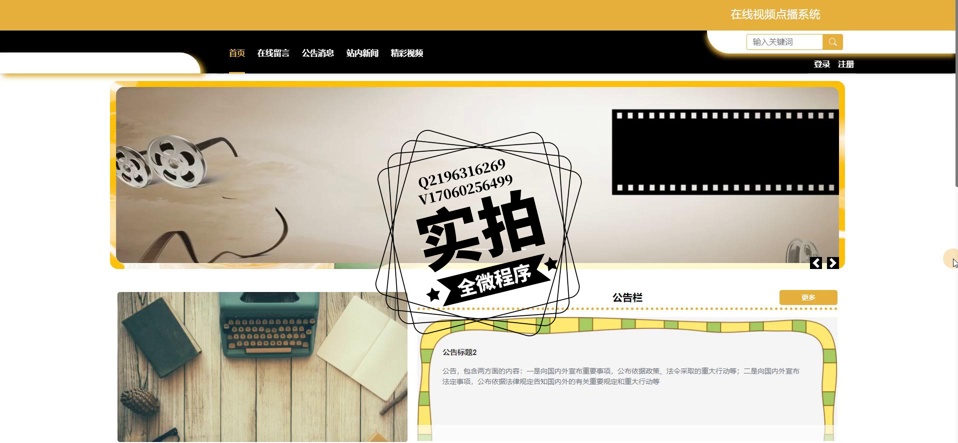This screenshot has width=958, height=443.
Task: Open the 在线留言 menu item
Action: point(273,53)
